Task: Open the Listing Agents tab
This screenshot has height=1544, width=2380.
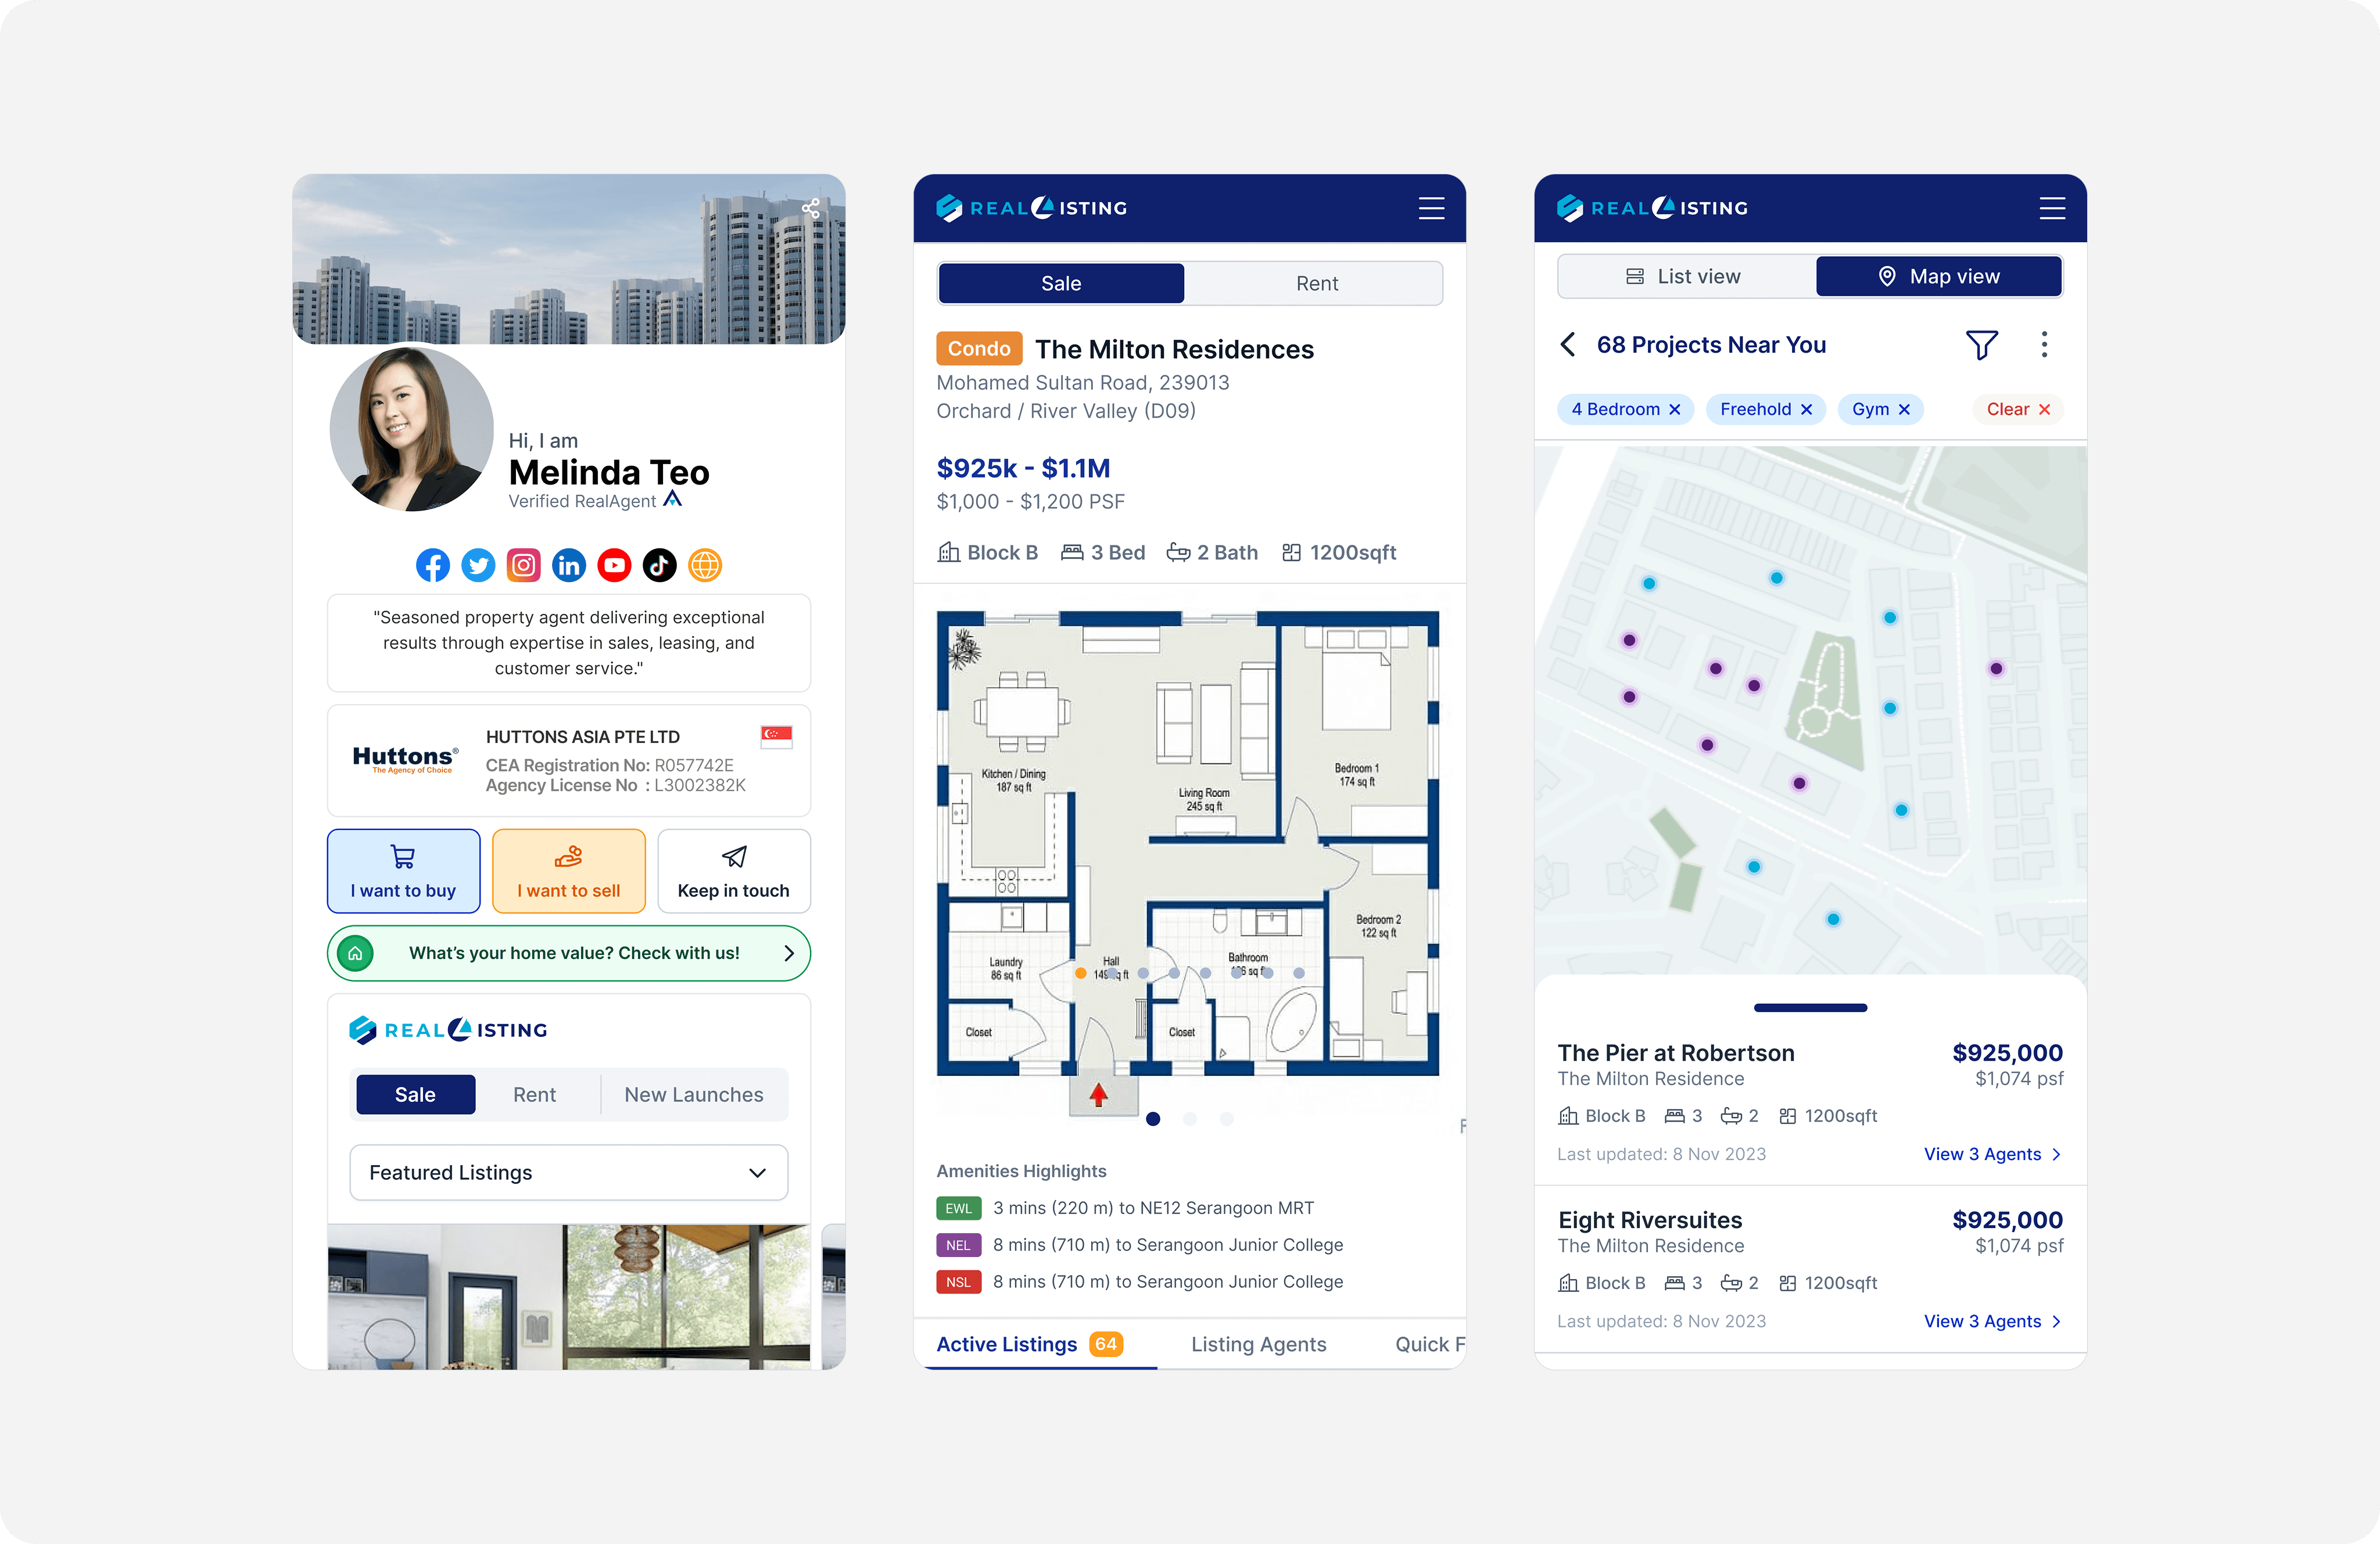Action: pyautogui.click(x=1258, y=1345)
